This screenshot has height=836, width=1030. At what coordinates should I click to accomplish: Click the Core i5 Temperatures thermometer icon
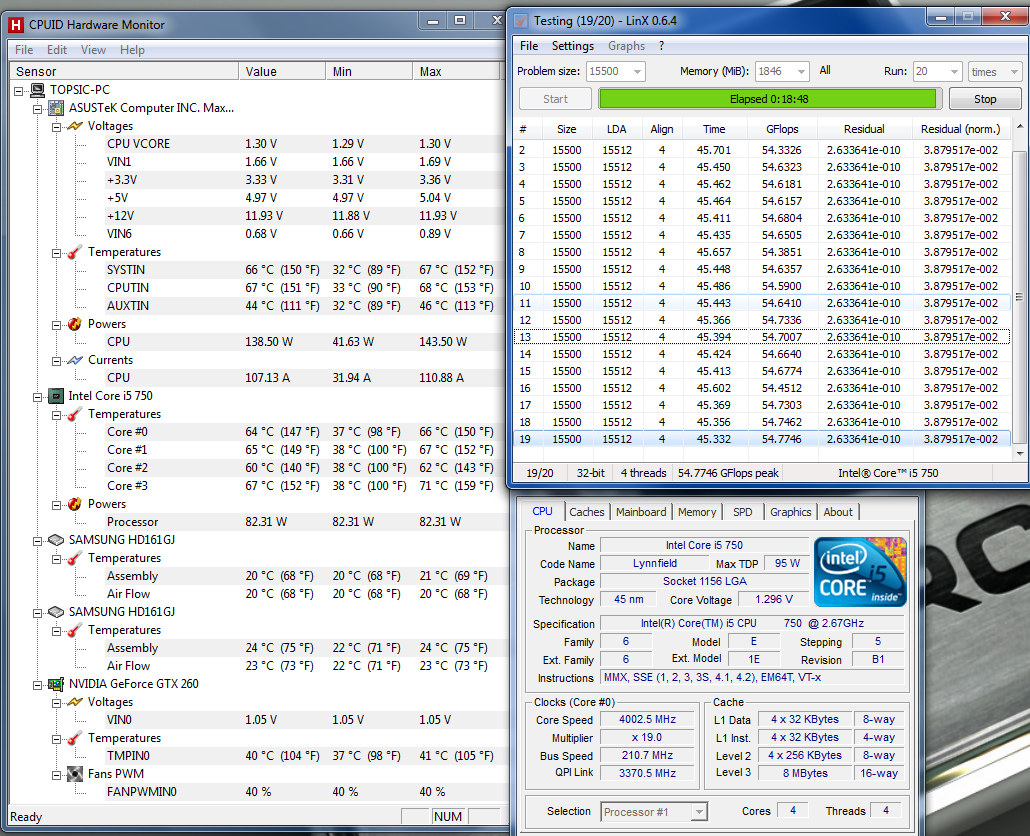76,414
